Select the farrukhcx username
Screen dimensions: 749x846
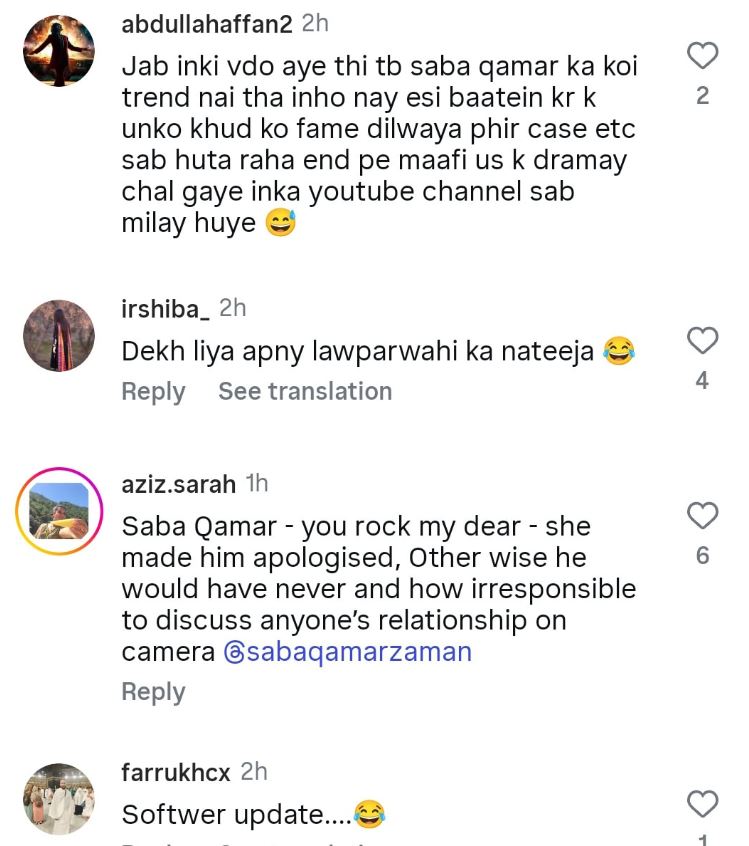click(x=175, y=772)
